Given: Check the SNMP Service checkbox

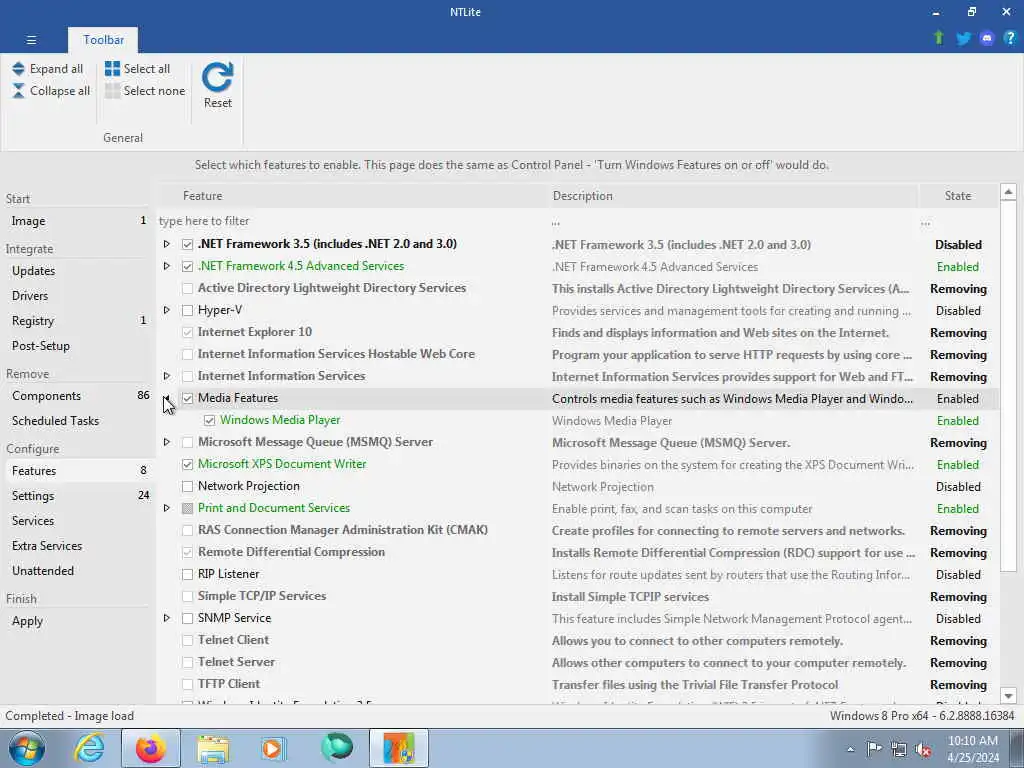Looking at the screenshot, I should [187, 618].
